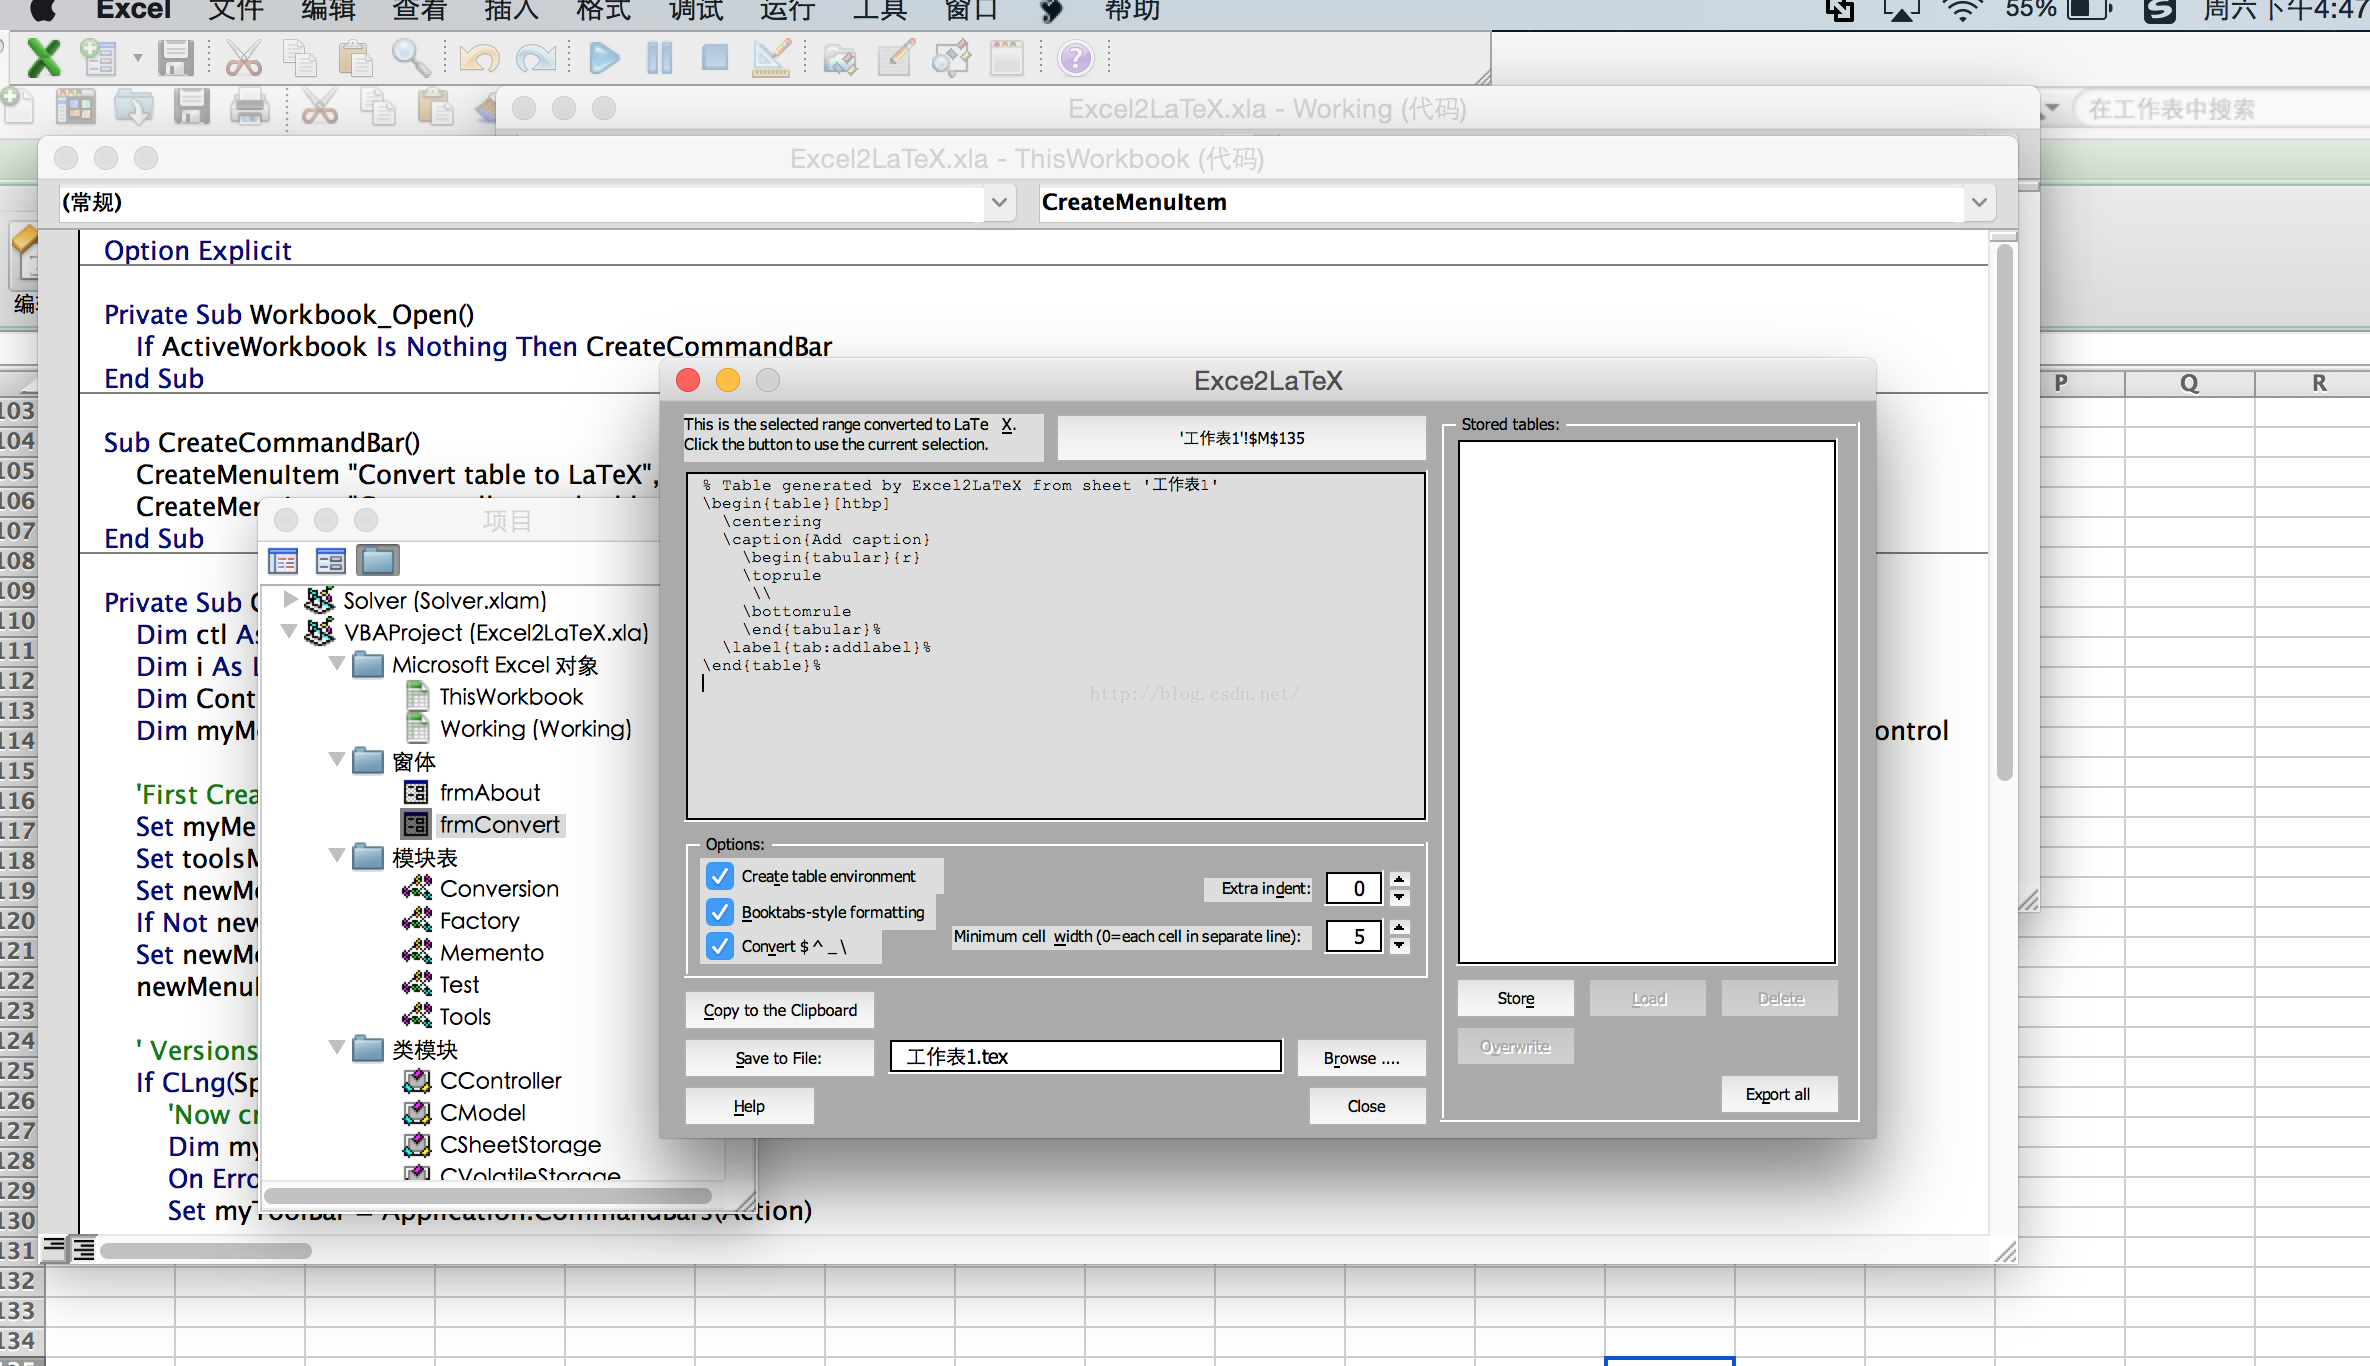This screenshot has height=1366, width=2370.
Task: Uncheck Create table environment
Action: tap(720, 876)
